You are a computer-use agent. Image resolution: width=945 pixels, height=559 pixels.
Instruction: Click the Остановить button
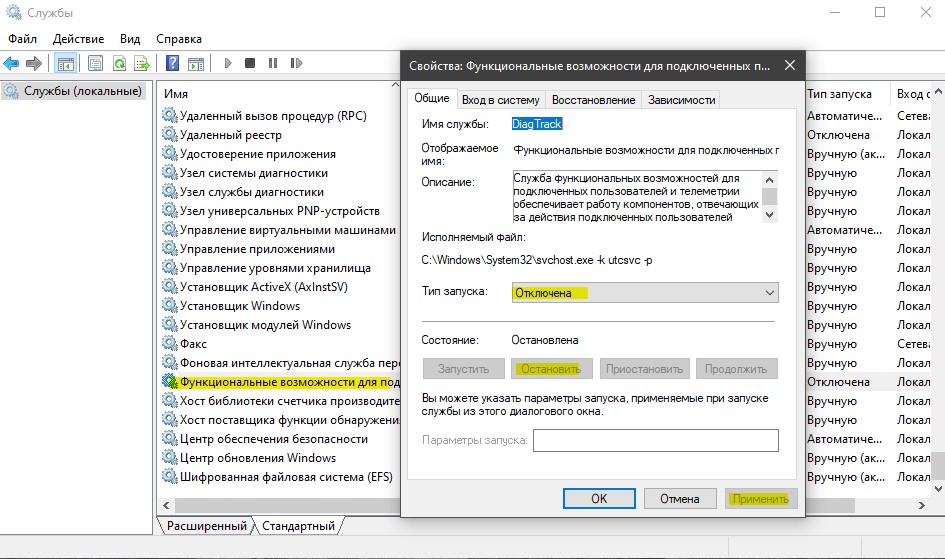551,369
